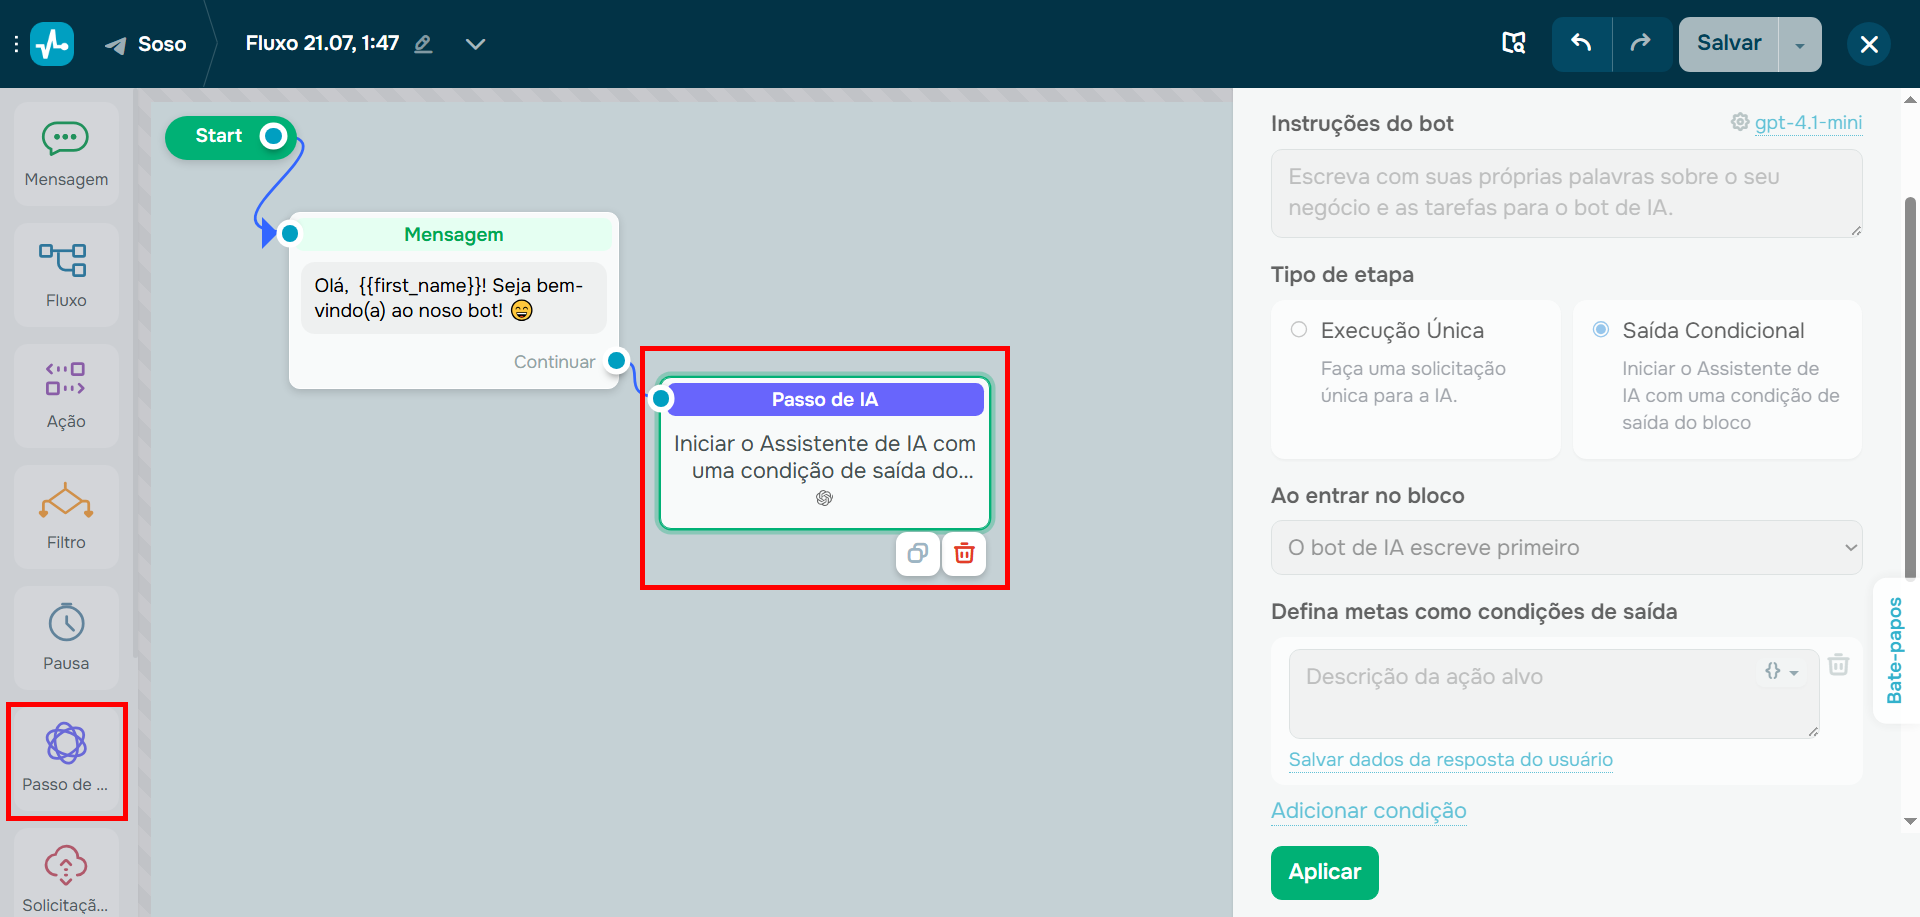This screenshot has height=917, width=1920.
Task: Select the Fluxo block tool
Action: (x=66, y=275)
